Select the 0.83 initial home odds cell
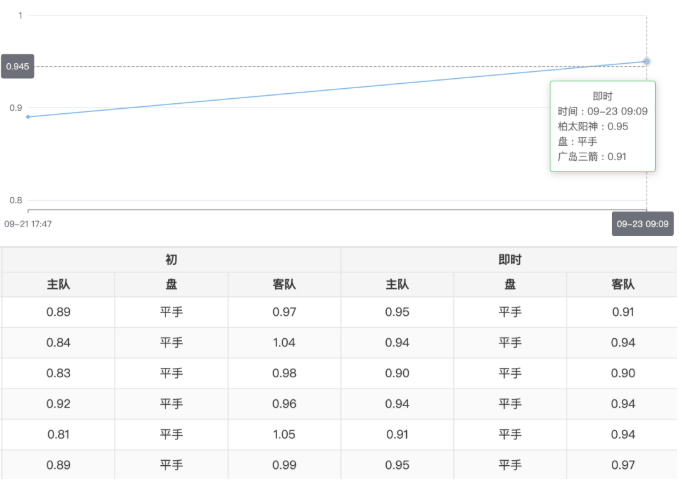This screenshot has width=682, height=499. (58, 374)
